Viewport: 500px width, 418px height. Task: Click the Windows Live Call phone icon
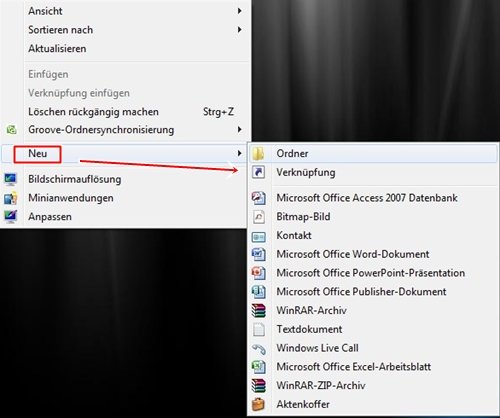pos(258,348)
